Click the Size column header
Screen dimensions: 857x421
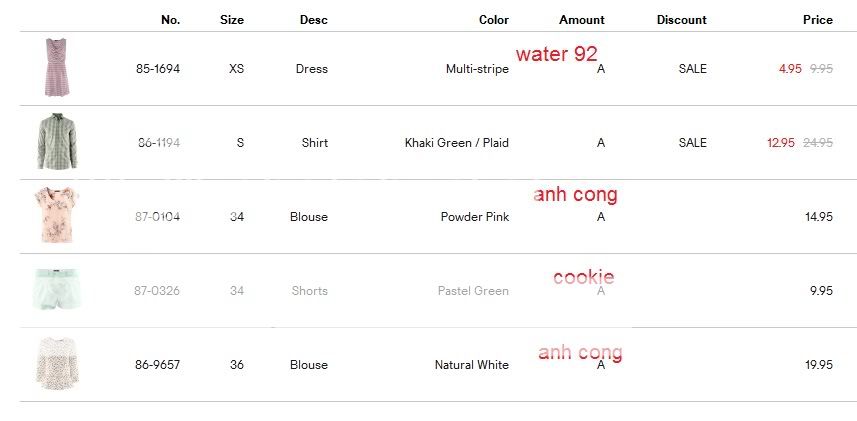tap(231, 20)
